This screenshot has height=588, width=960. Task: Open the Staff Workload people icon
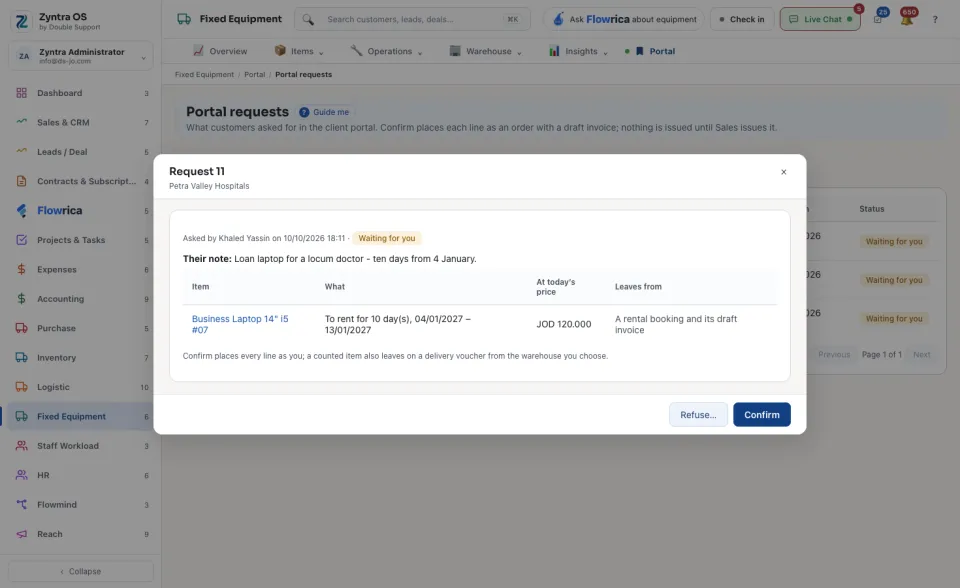tap(21, 445)
